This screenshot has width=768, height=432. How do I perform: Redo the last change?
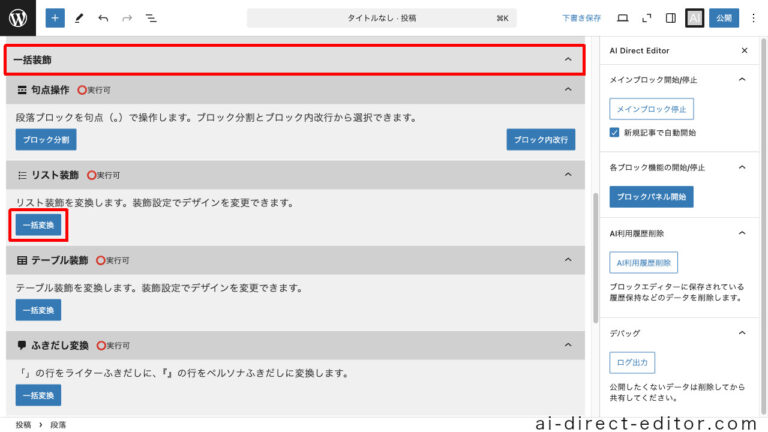[127, 18]
